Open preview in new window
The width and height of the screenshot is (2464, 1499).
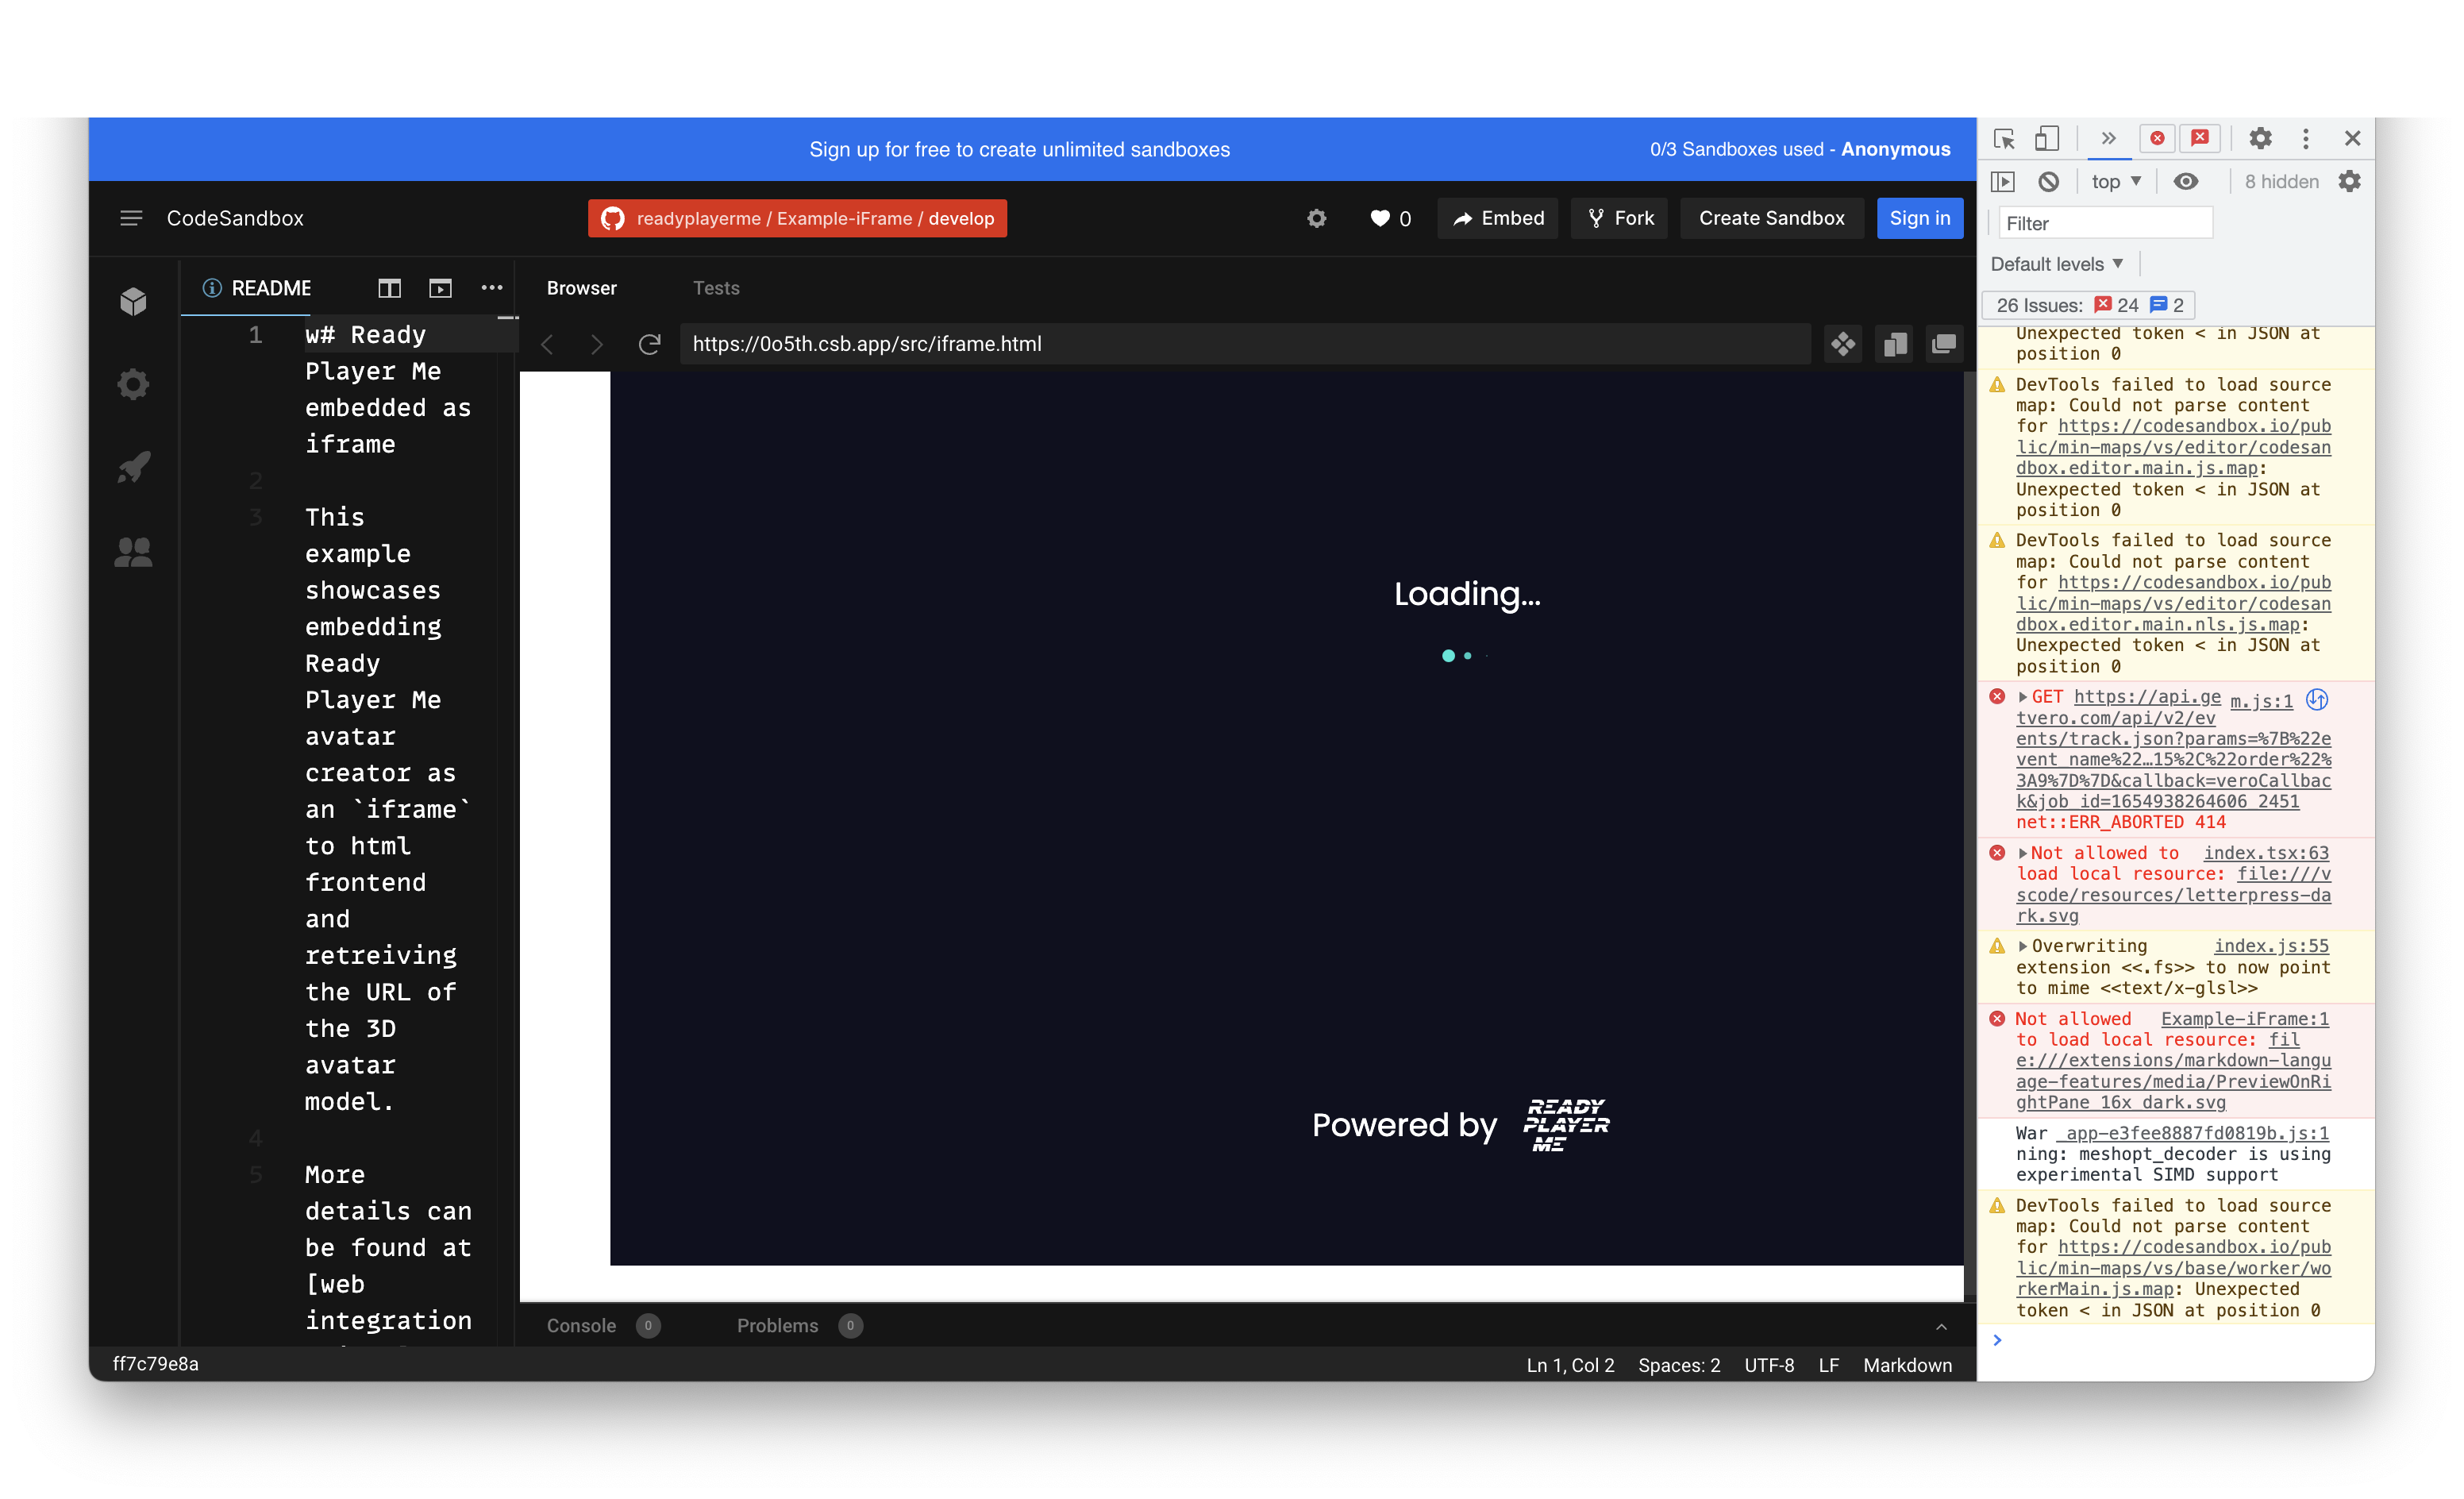(x=1943, y=344)
